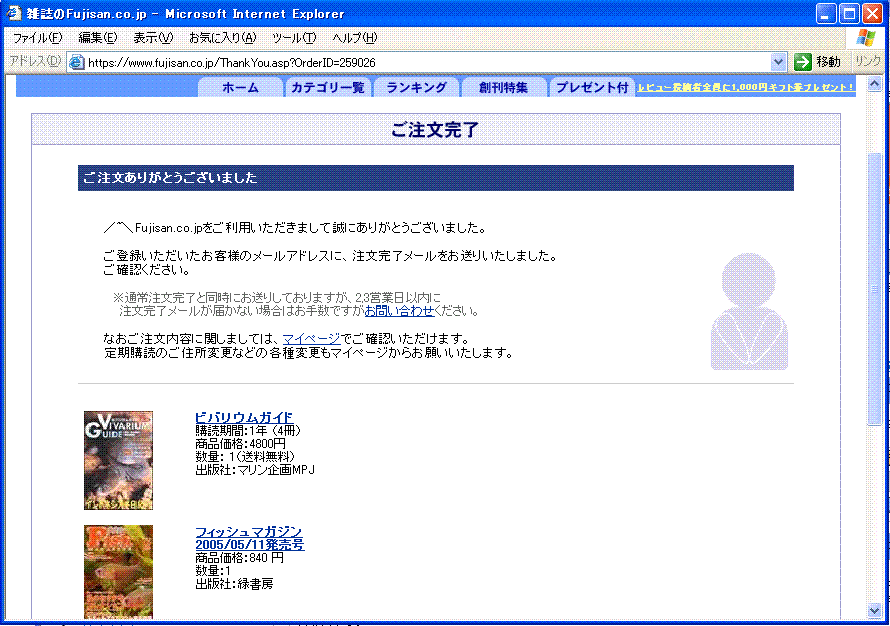Image resolution: width=890 pixels, height=626 pixels.
Task: Open the フィッシュマガジン 2005/05/11発売号 link
Action: click(x=250, y=538)
